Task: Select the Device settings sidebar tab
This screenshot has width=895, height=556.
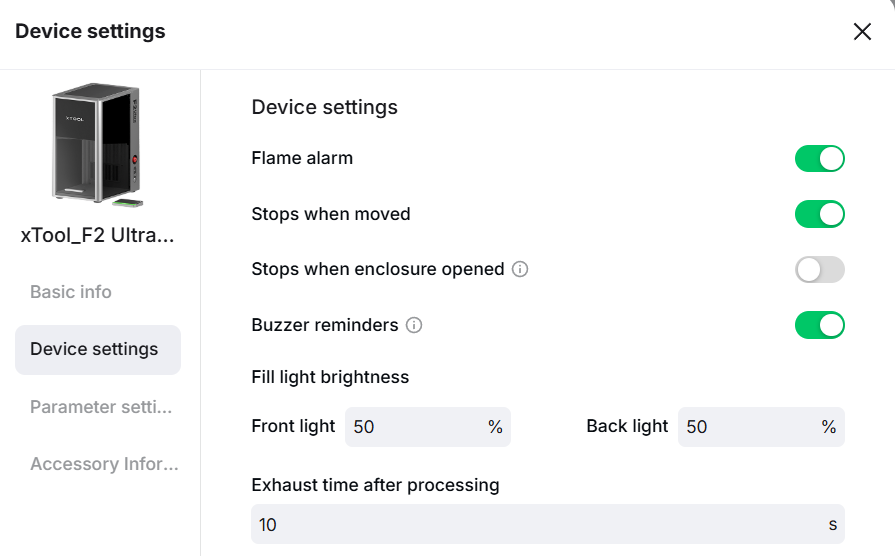Action: (x=97, y=350)
